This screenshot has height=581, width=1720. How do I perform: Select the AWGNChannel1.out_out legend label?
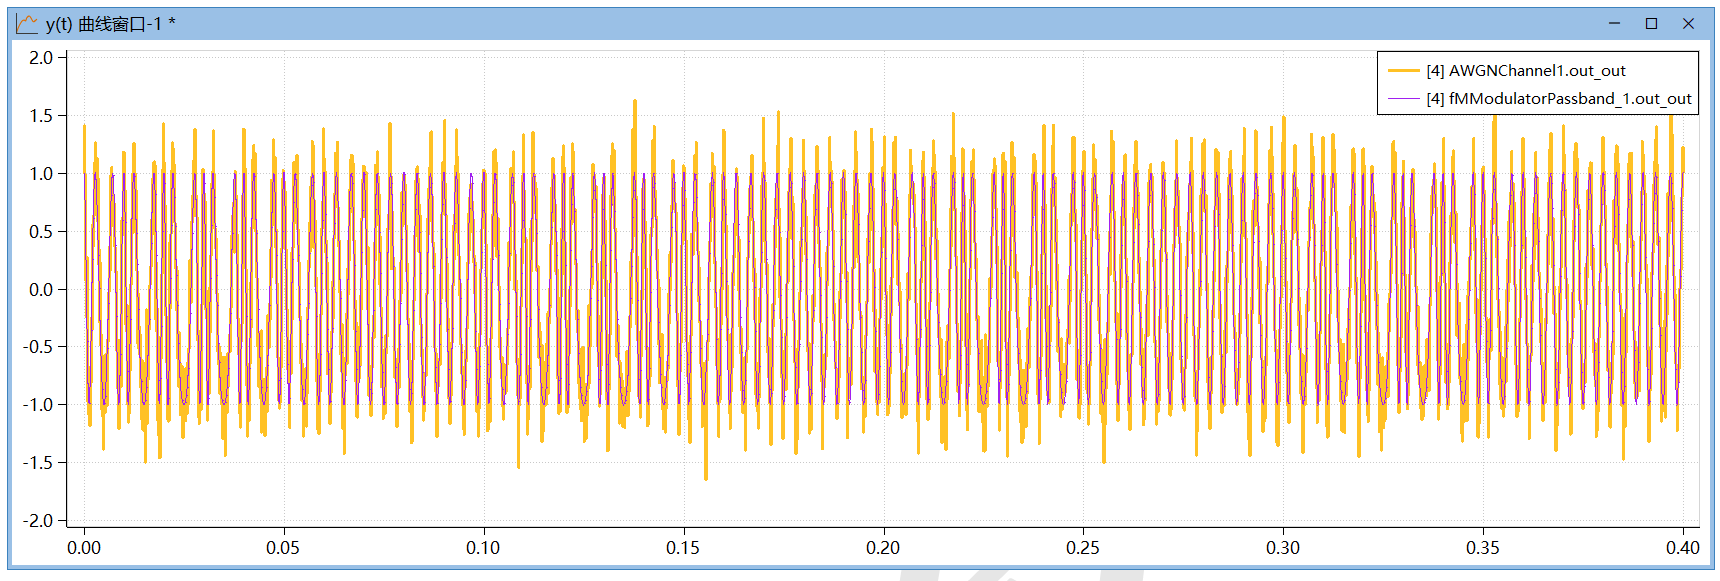point(1536,71)
